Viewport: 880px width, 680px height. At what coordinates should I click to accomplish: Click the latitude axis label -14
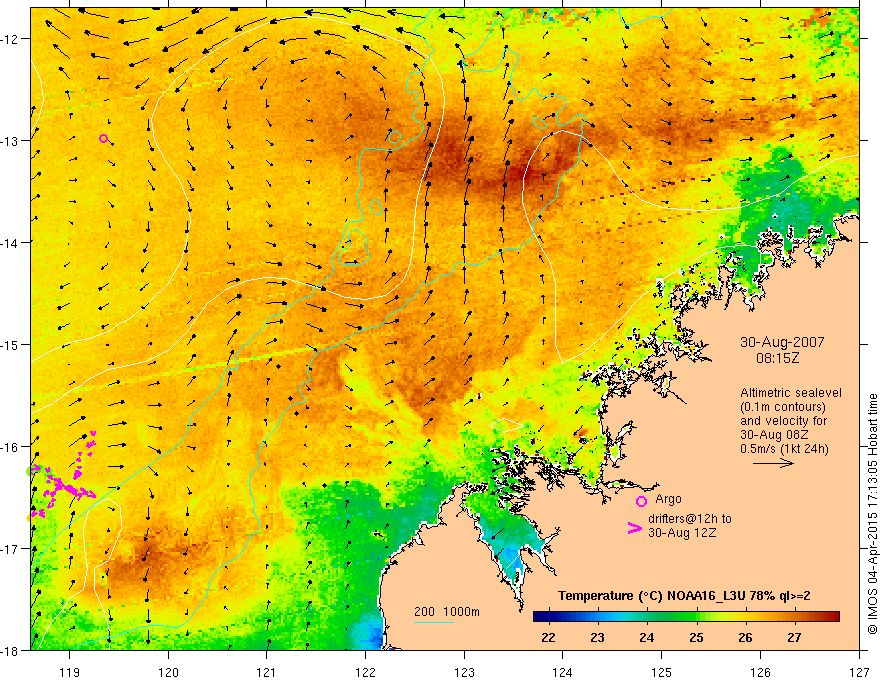click(x=10, y=243)
